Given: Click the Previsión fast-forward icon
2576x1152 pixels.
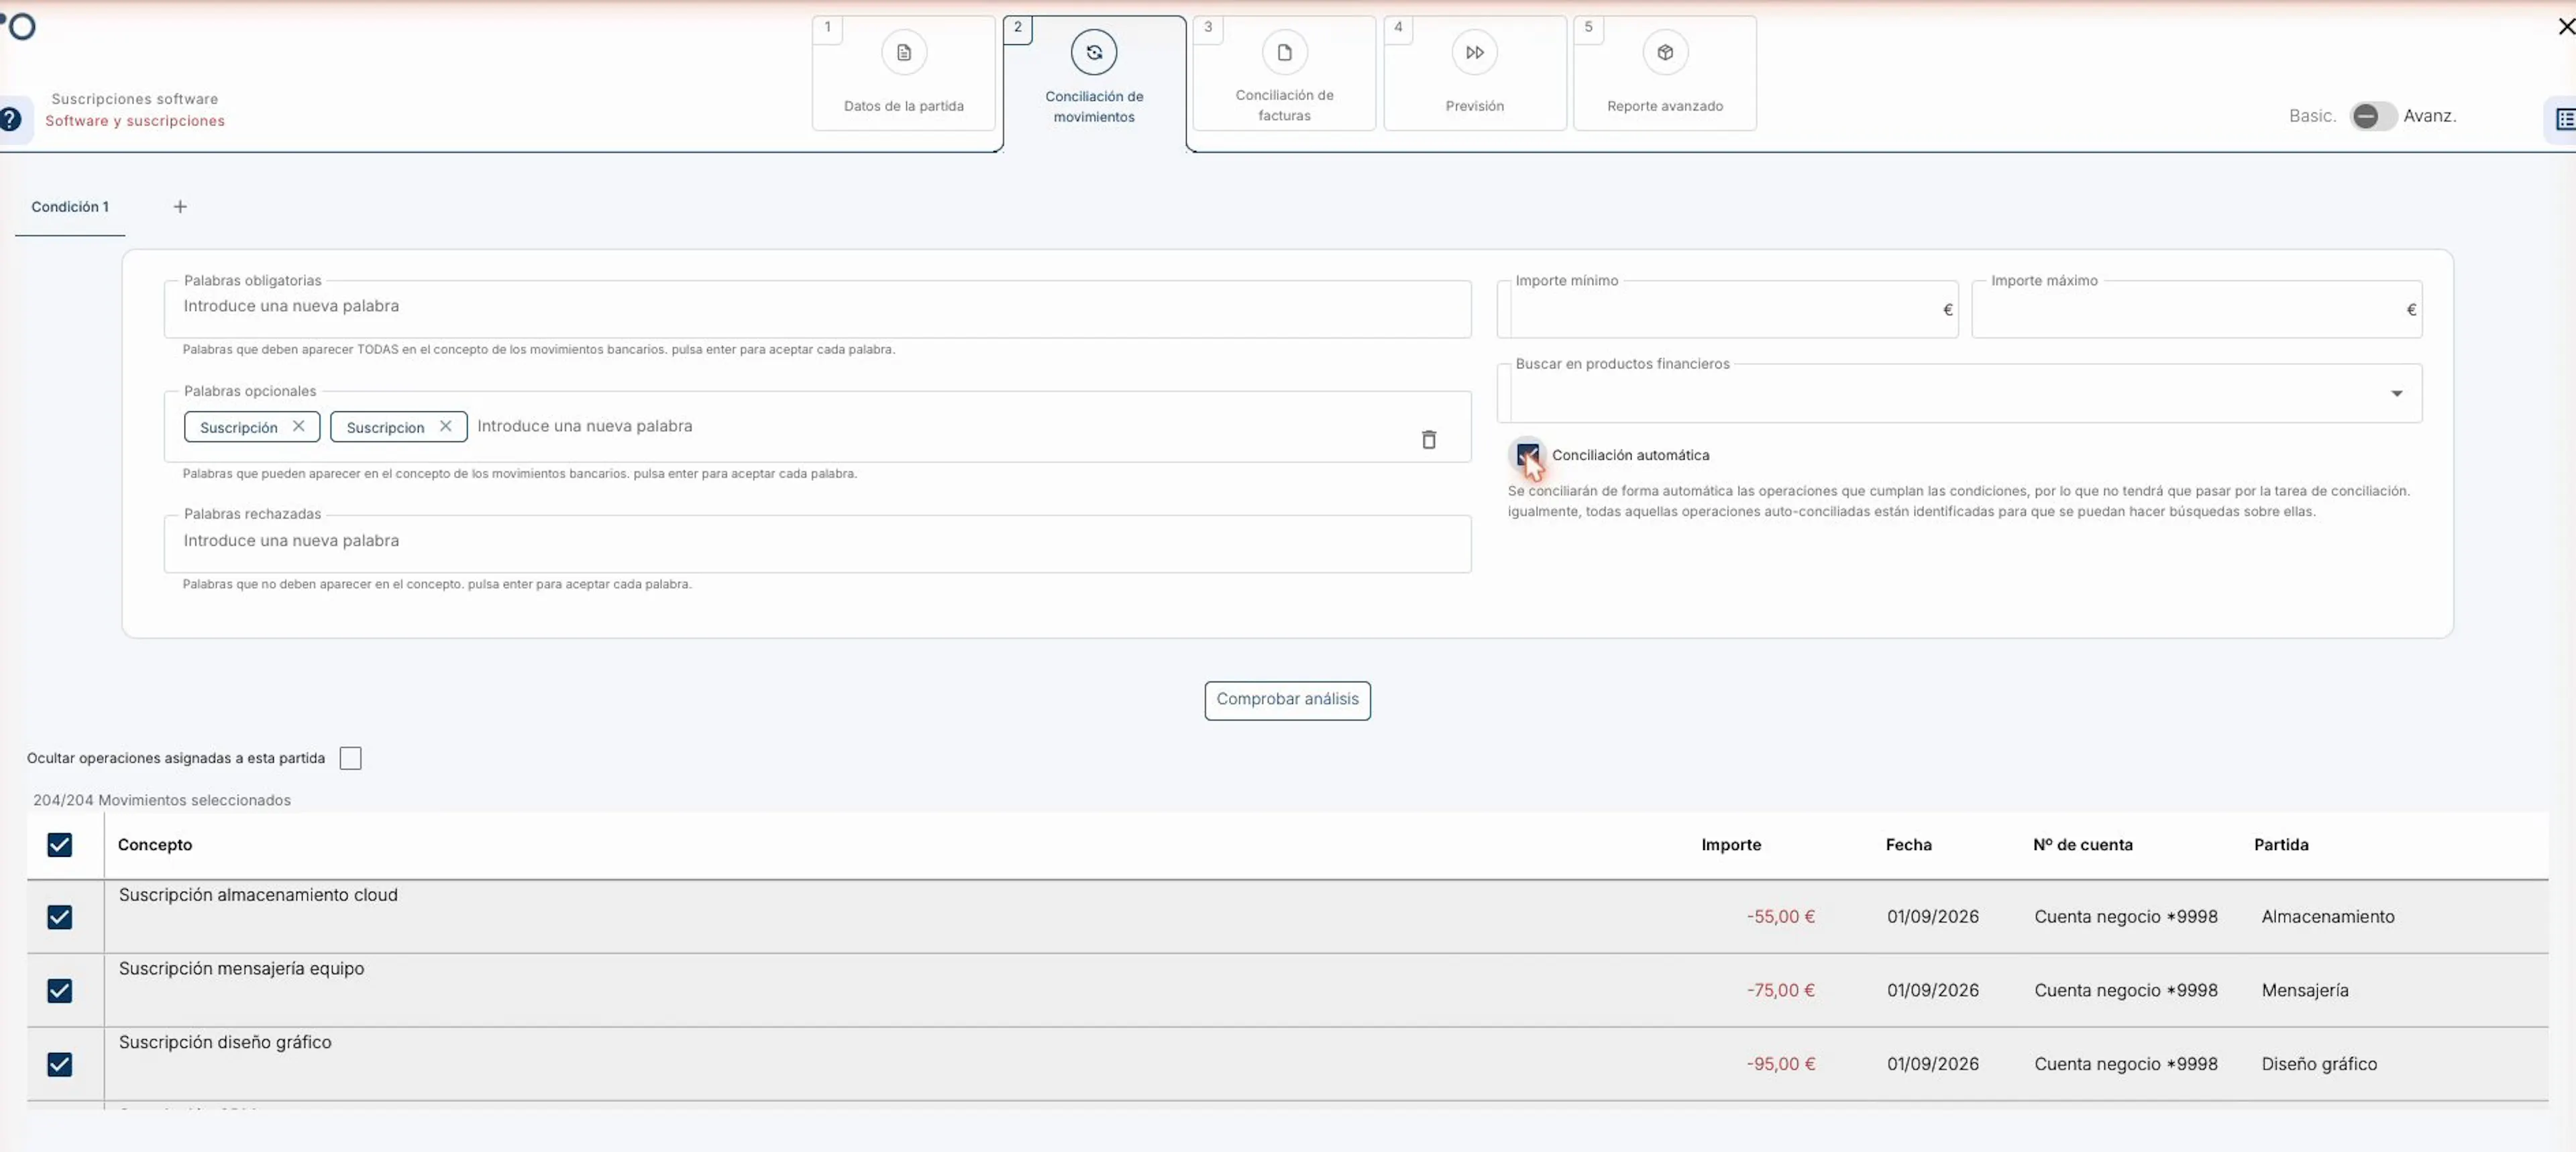Looking at the screenshot, I should 1474,52.
